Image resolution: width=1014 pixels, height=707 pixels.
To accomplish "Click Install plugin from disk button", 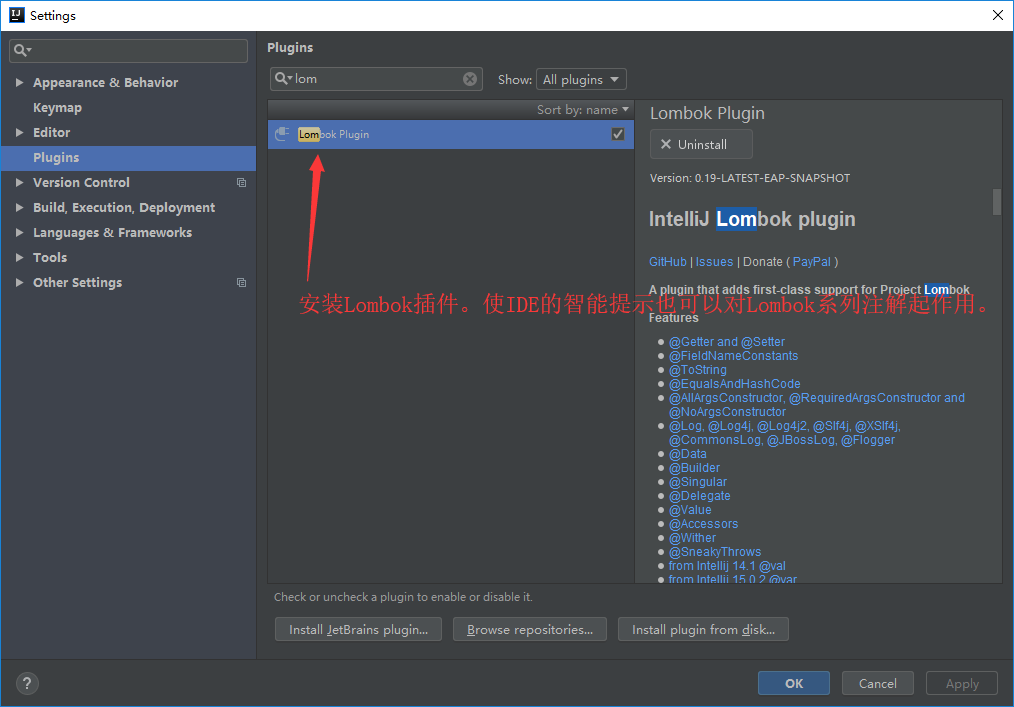I will [703, 629].
